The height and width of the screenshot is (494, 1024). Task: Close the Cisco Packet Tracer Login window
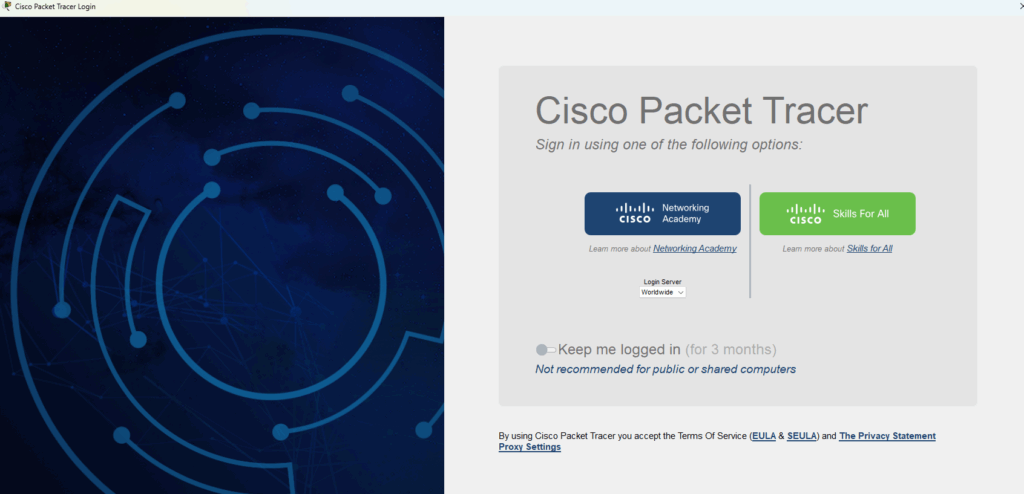(1019, 6)
